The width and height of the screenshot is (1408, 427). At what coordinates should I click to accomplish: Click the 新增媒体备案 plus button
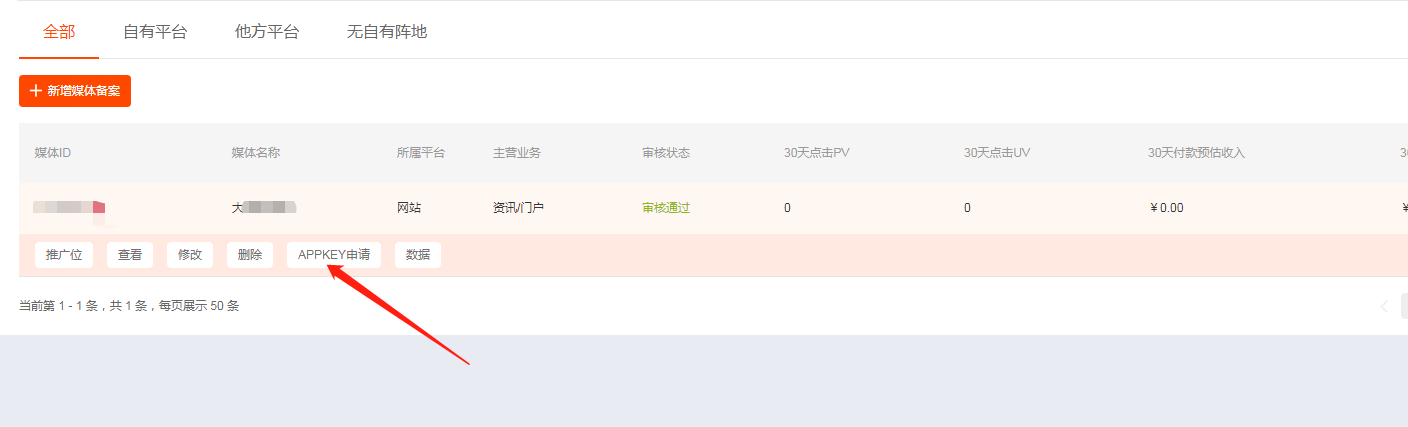(75, 91)
